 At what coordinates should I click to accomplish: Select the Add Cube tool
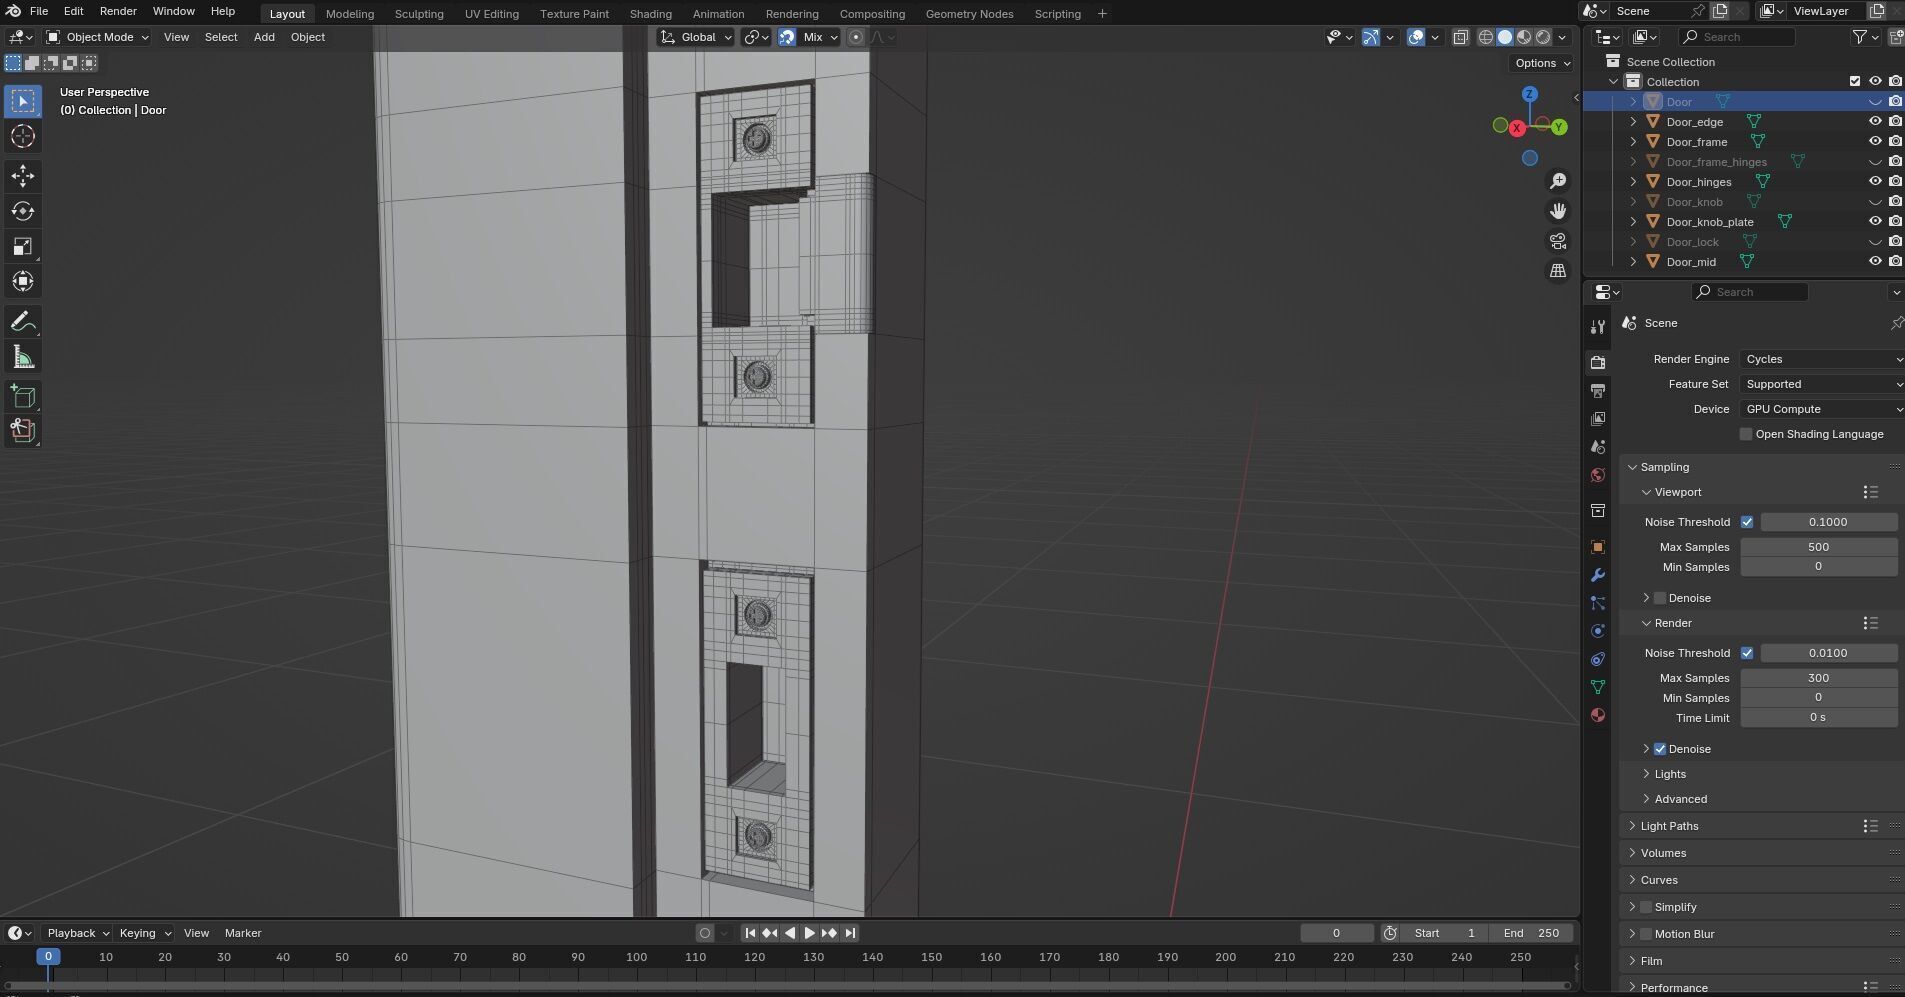coord(23,397)
